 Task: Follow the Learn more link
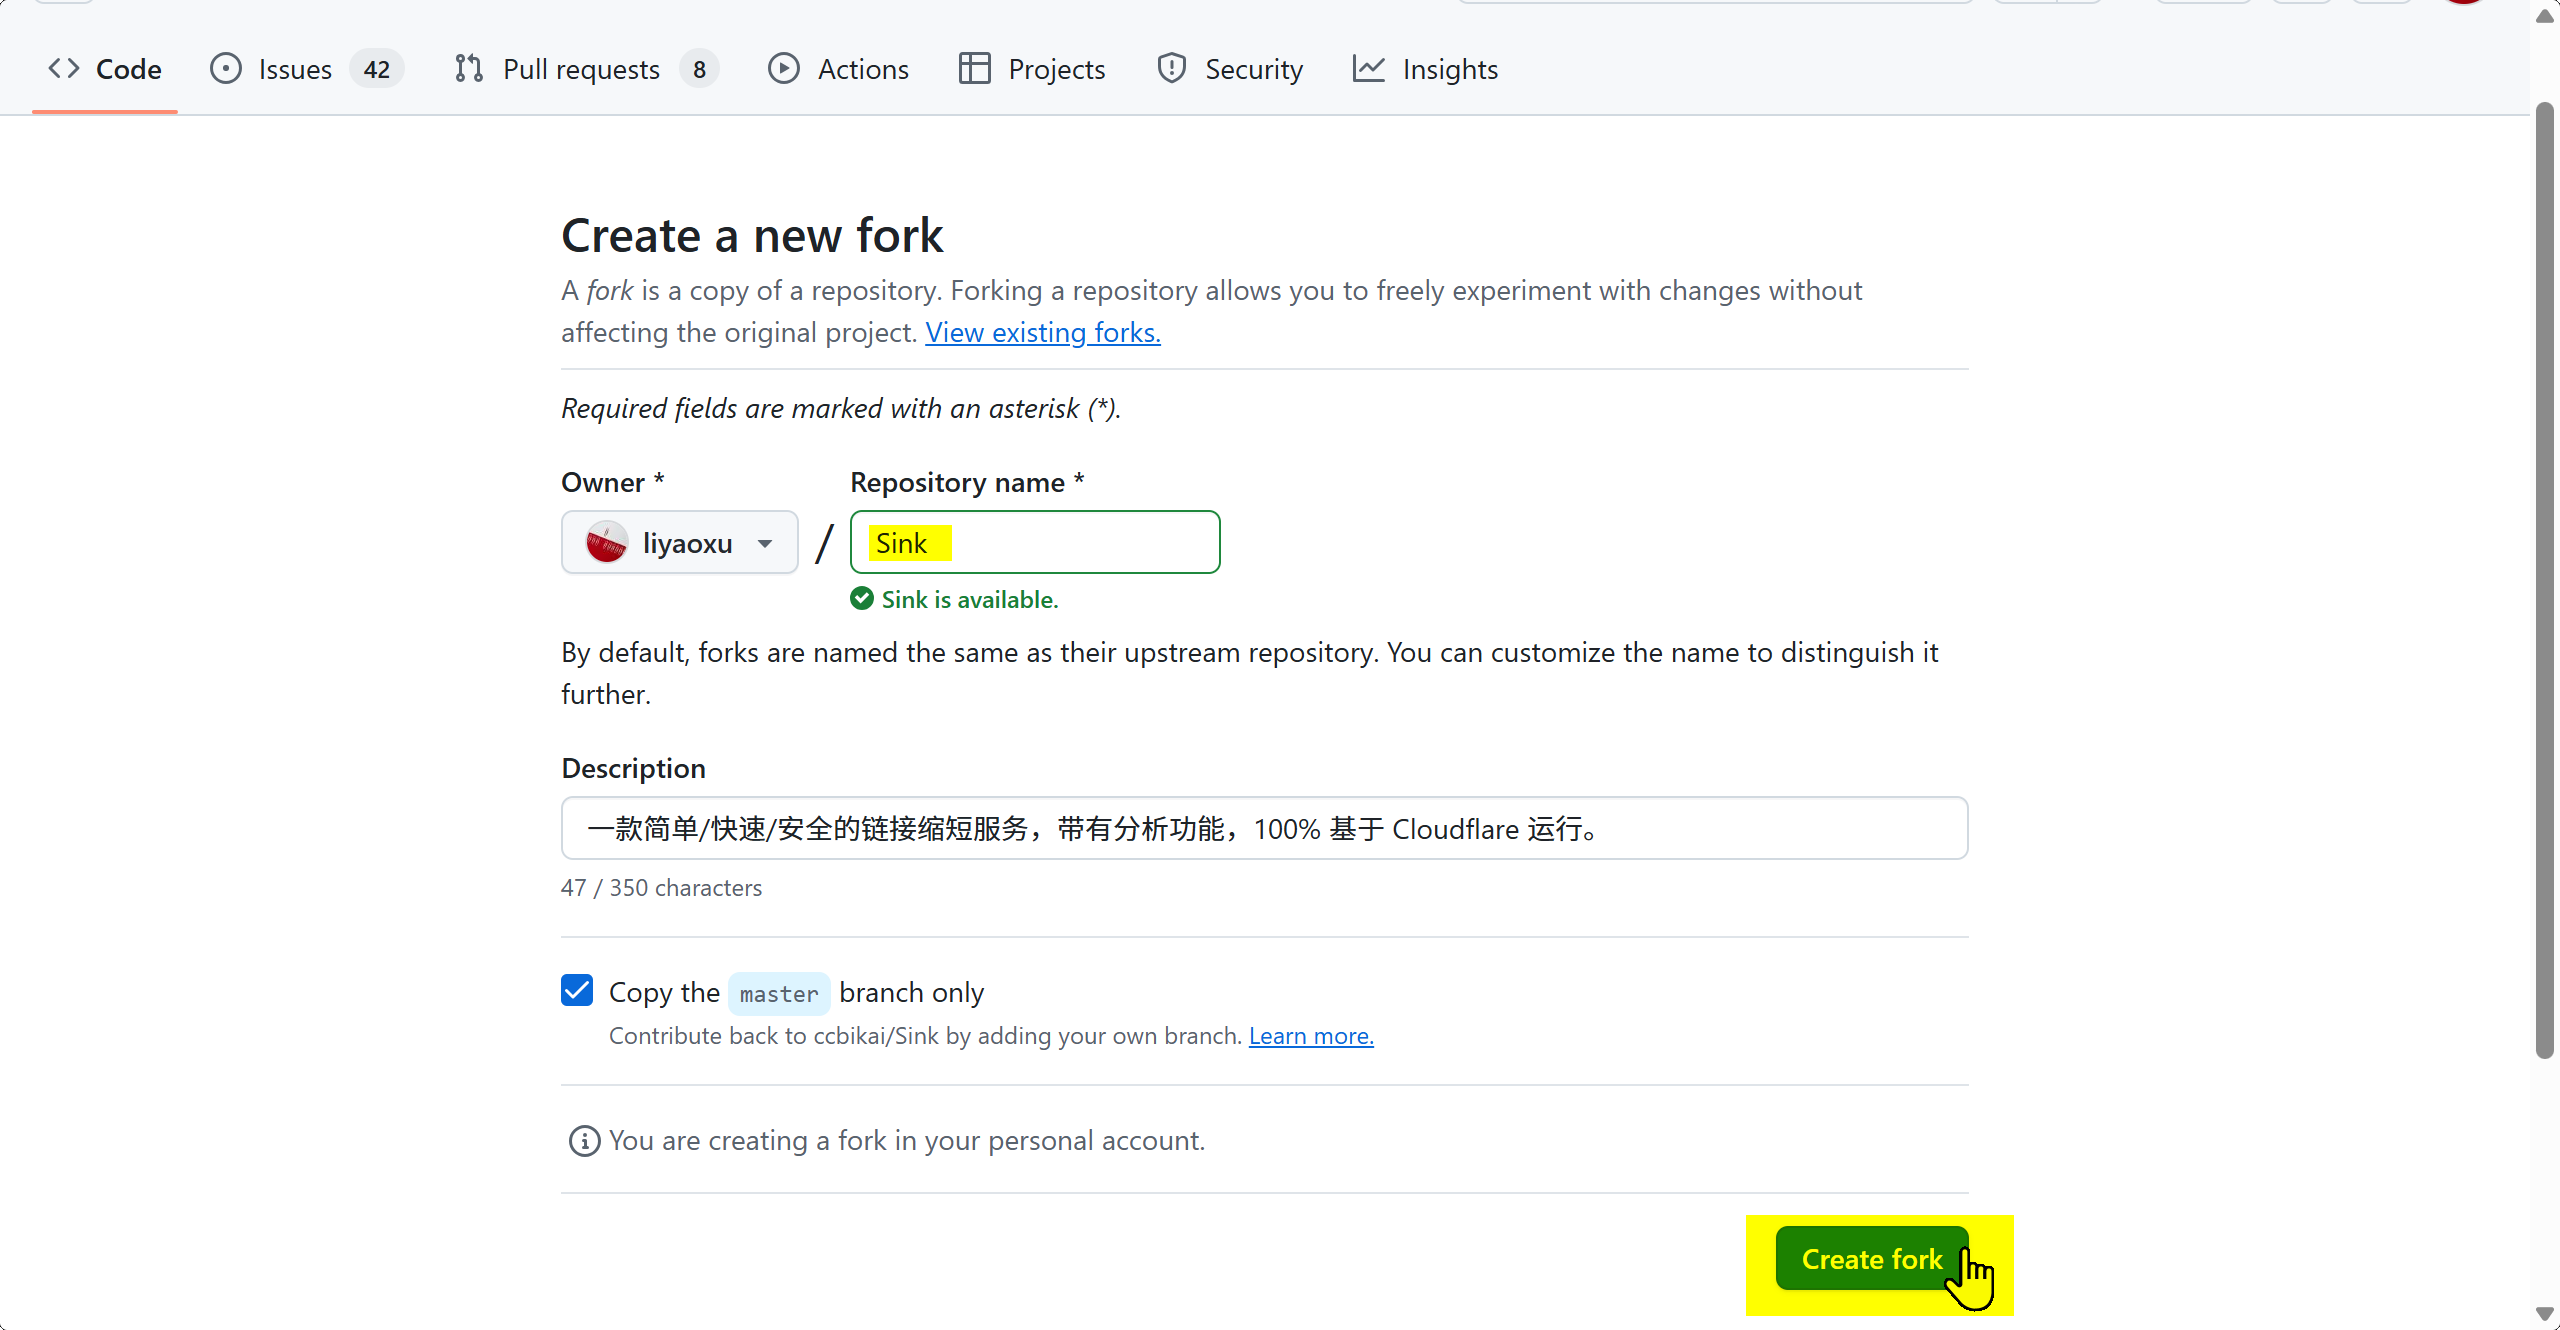click(1310, 1036)
